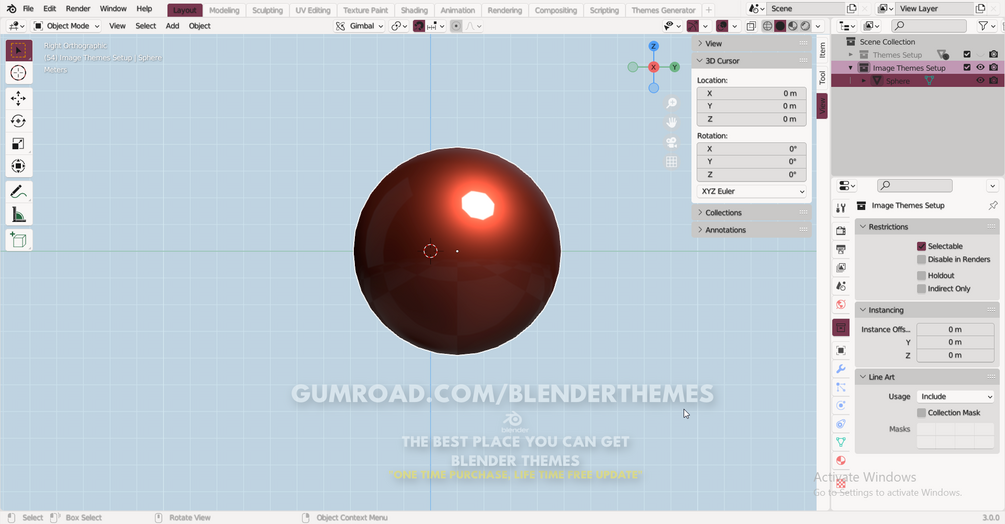Open the Particles properties tab icon
This screenshot has width=1005, height=524.
(x=841, y=387)
